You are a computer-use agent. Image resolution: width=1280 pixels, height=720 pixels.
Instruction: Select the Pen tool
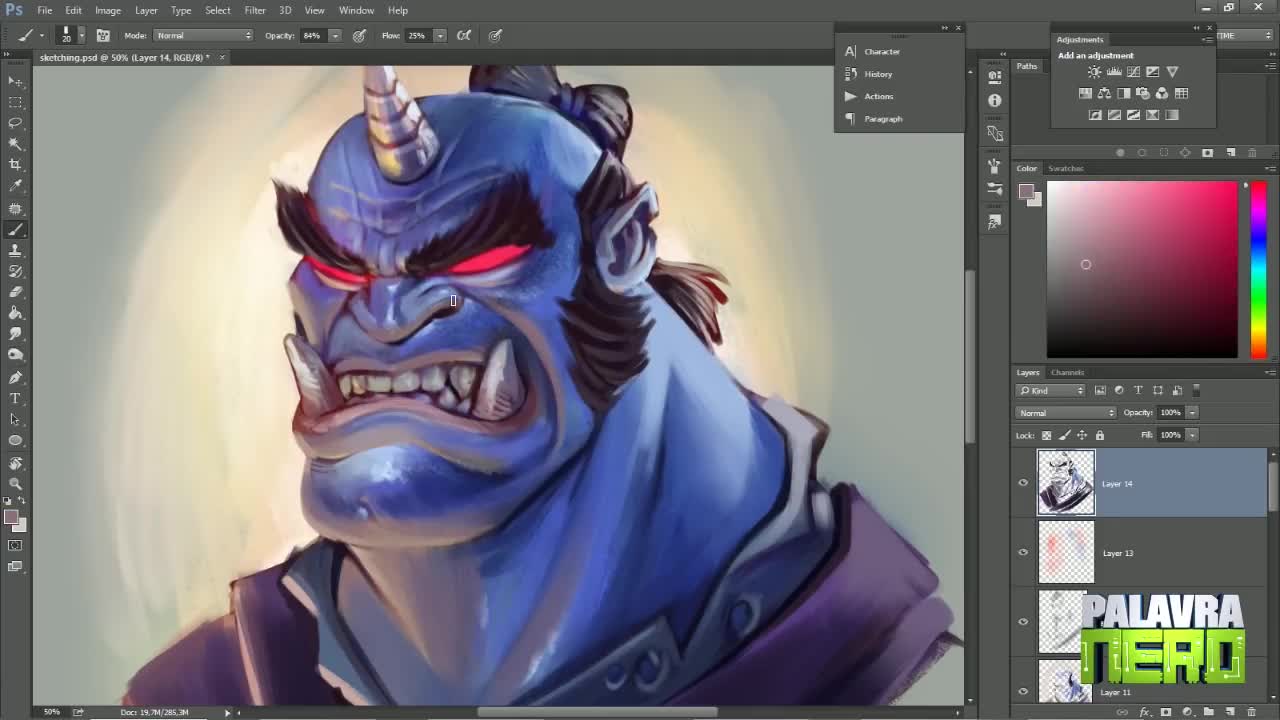pos(15,378)
